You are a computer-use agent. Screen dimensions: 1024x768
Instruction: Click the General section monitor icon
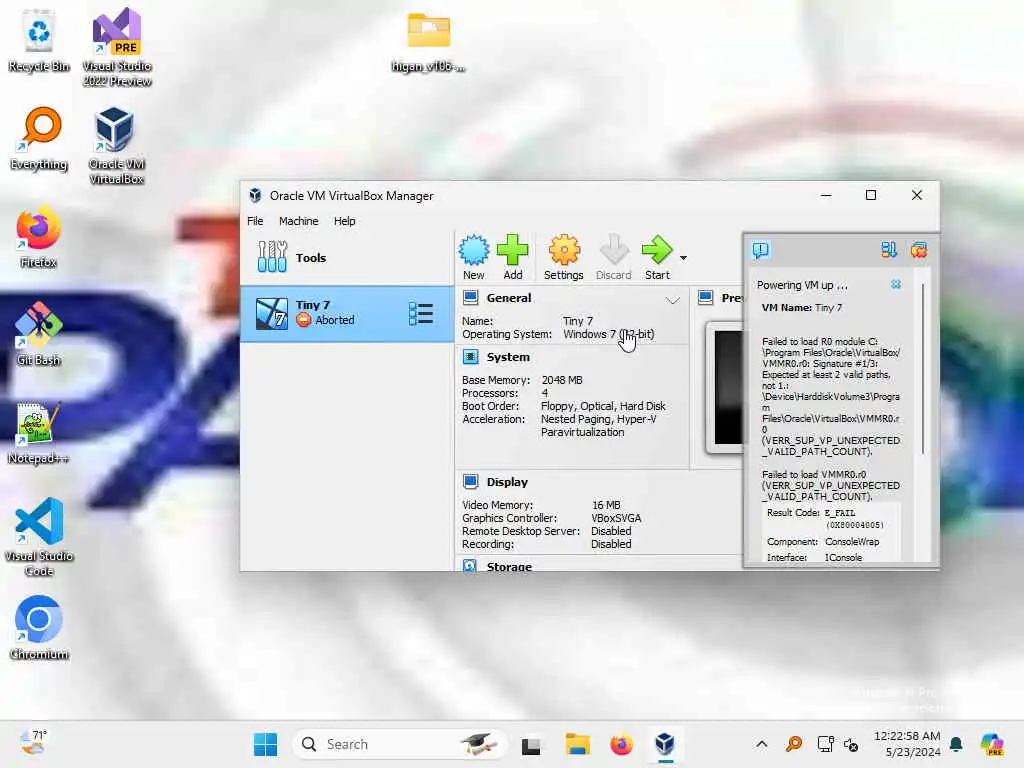[470, 298]
